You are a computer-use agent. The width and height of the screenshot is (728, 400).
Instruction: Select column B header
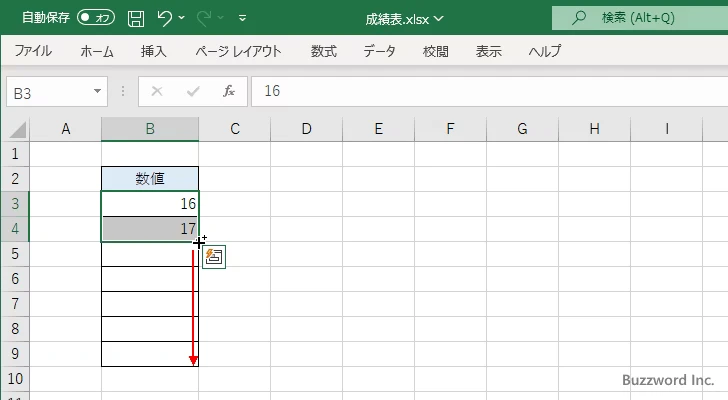(150, 129)
